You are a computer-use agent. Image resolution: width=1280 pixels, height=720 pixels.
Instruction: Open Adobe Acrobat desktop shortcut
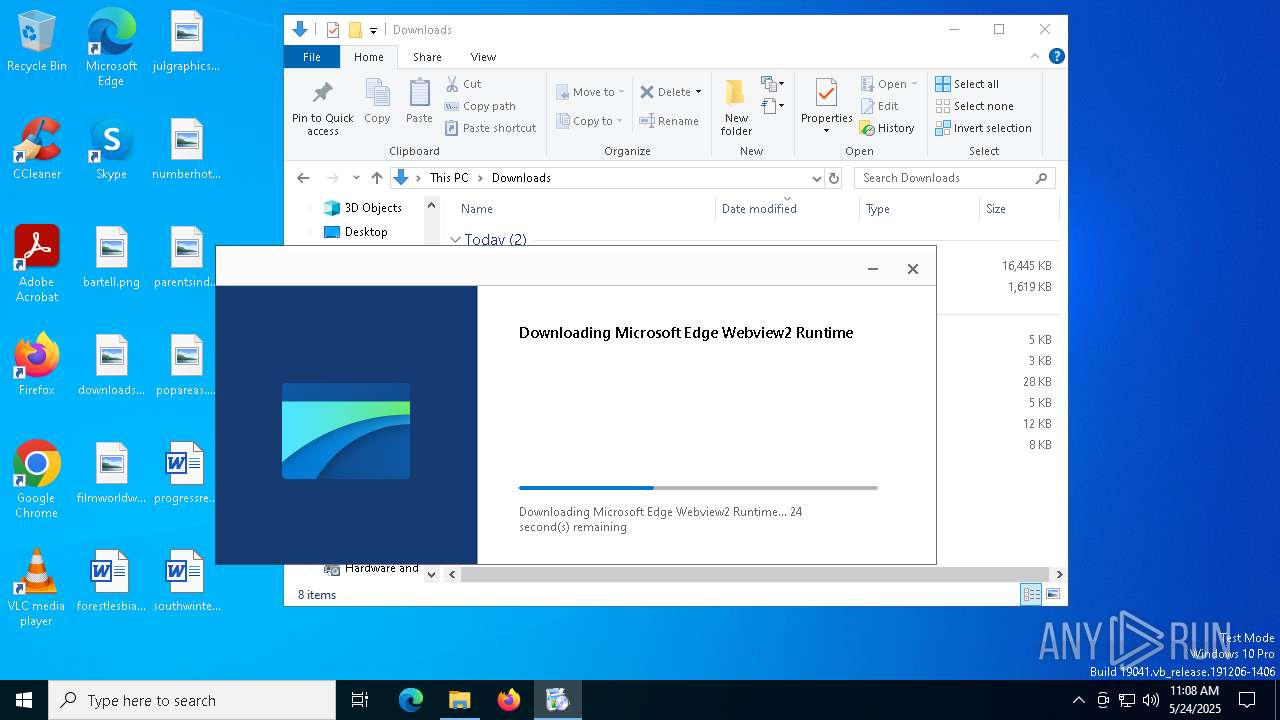click(x=37, y=264)
